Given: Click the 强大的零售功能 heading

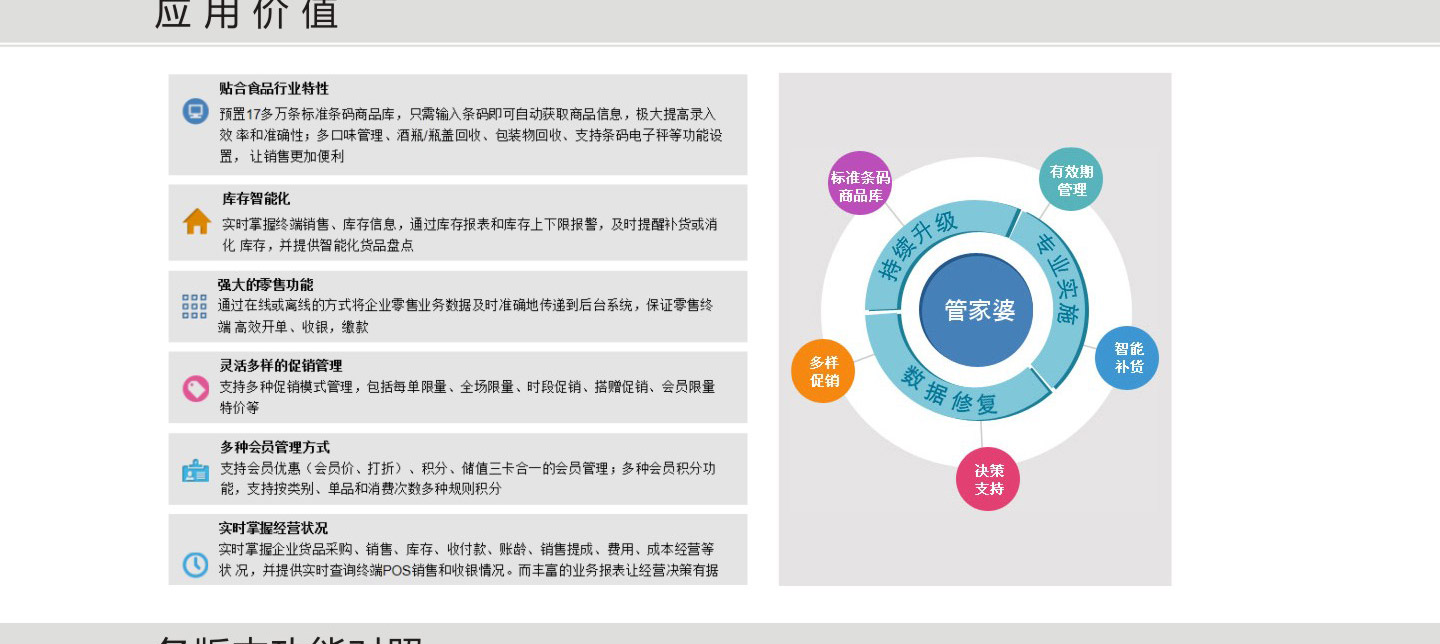Looking at the screenshot, I should tap(265, 285).
